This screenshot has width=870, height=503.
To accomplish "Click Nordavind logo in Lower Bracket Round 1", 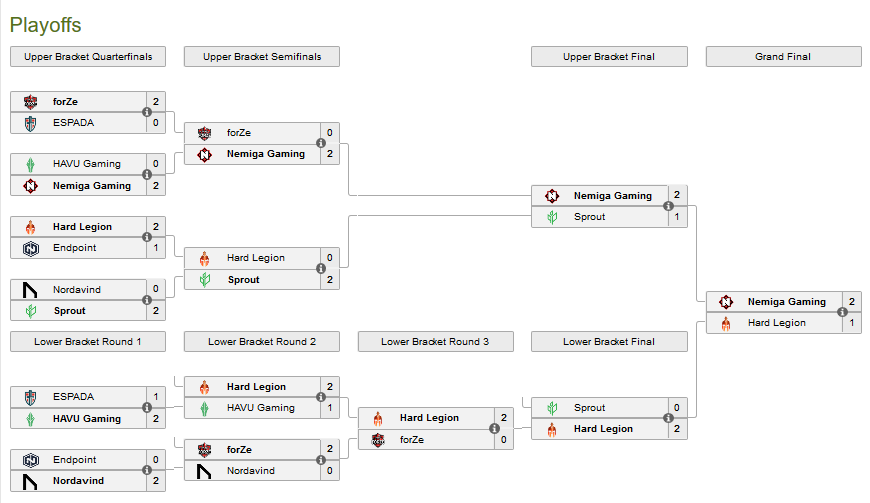I will [30, 481].
